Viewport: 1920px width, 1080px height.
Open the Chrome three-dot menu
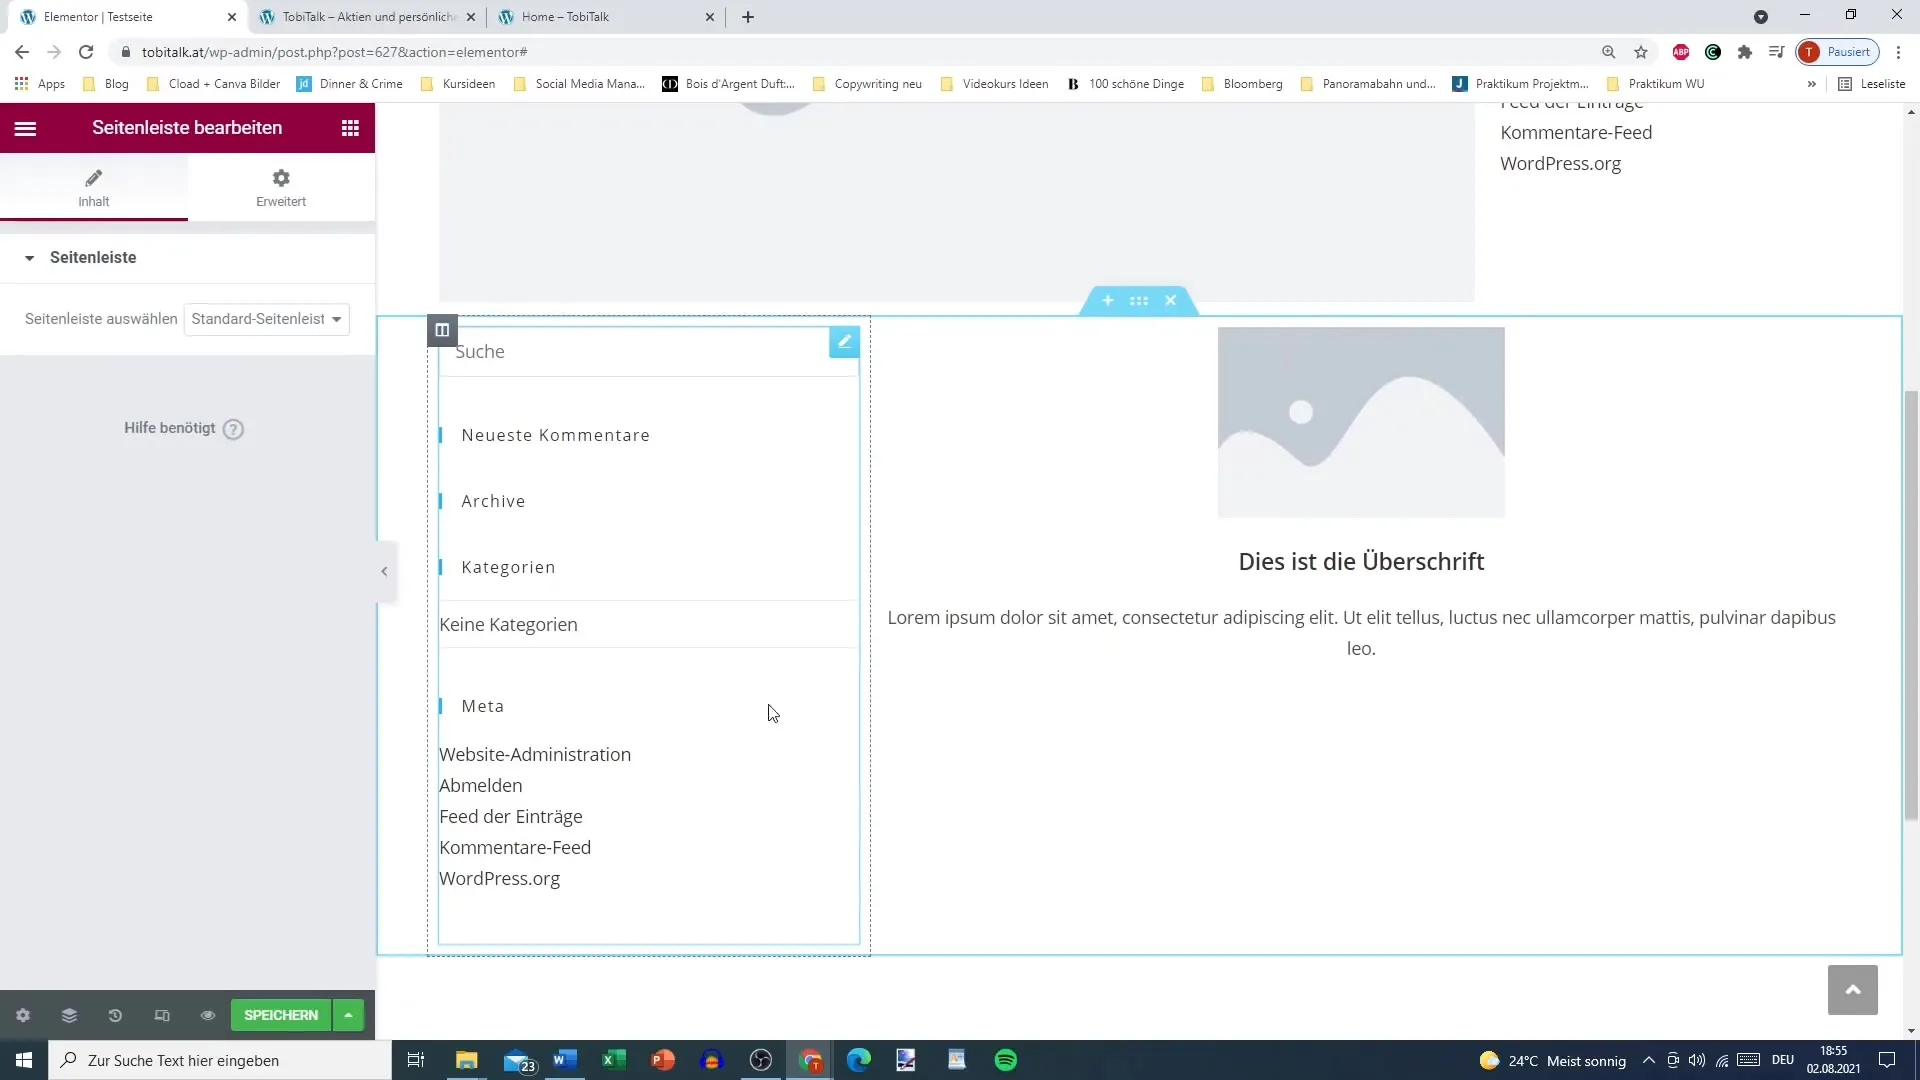pos(1898,52)
